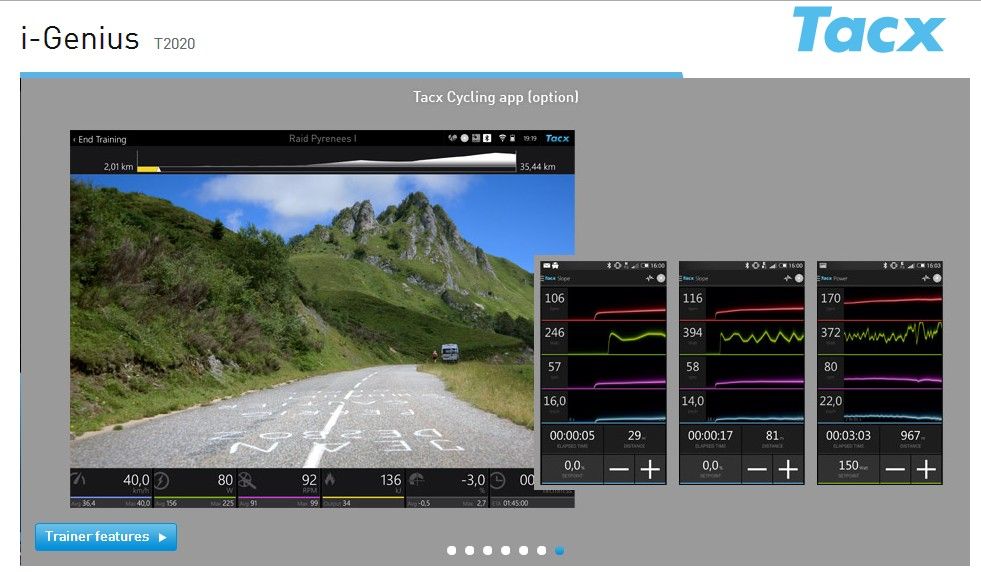Click the Tacx logo in the header
Screen dimensions: 981x572
point(868,31)
